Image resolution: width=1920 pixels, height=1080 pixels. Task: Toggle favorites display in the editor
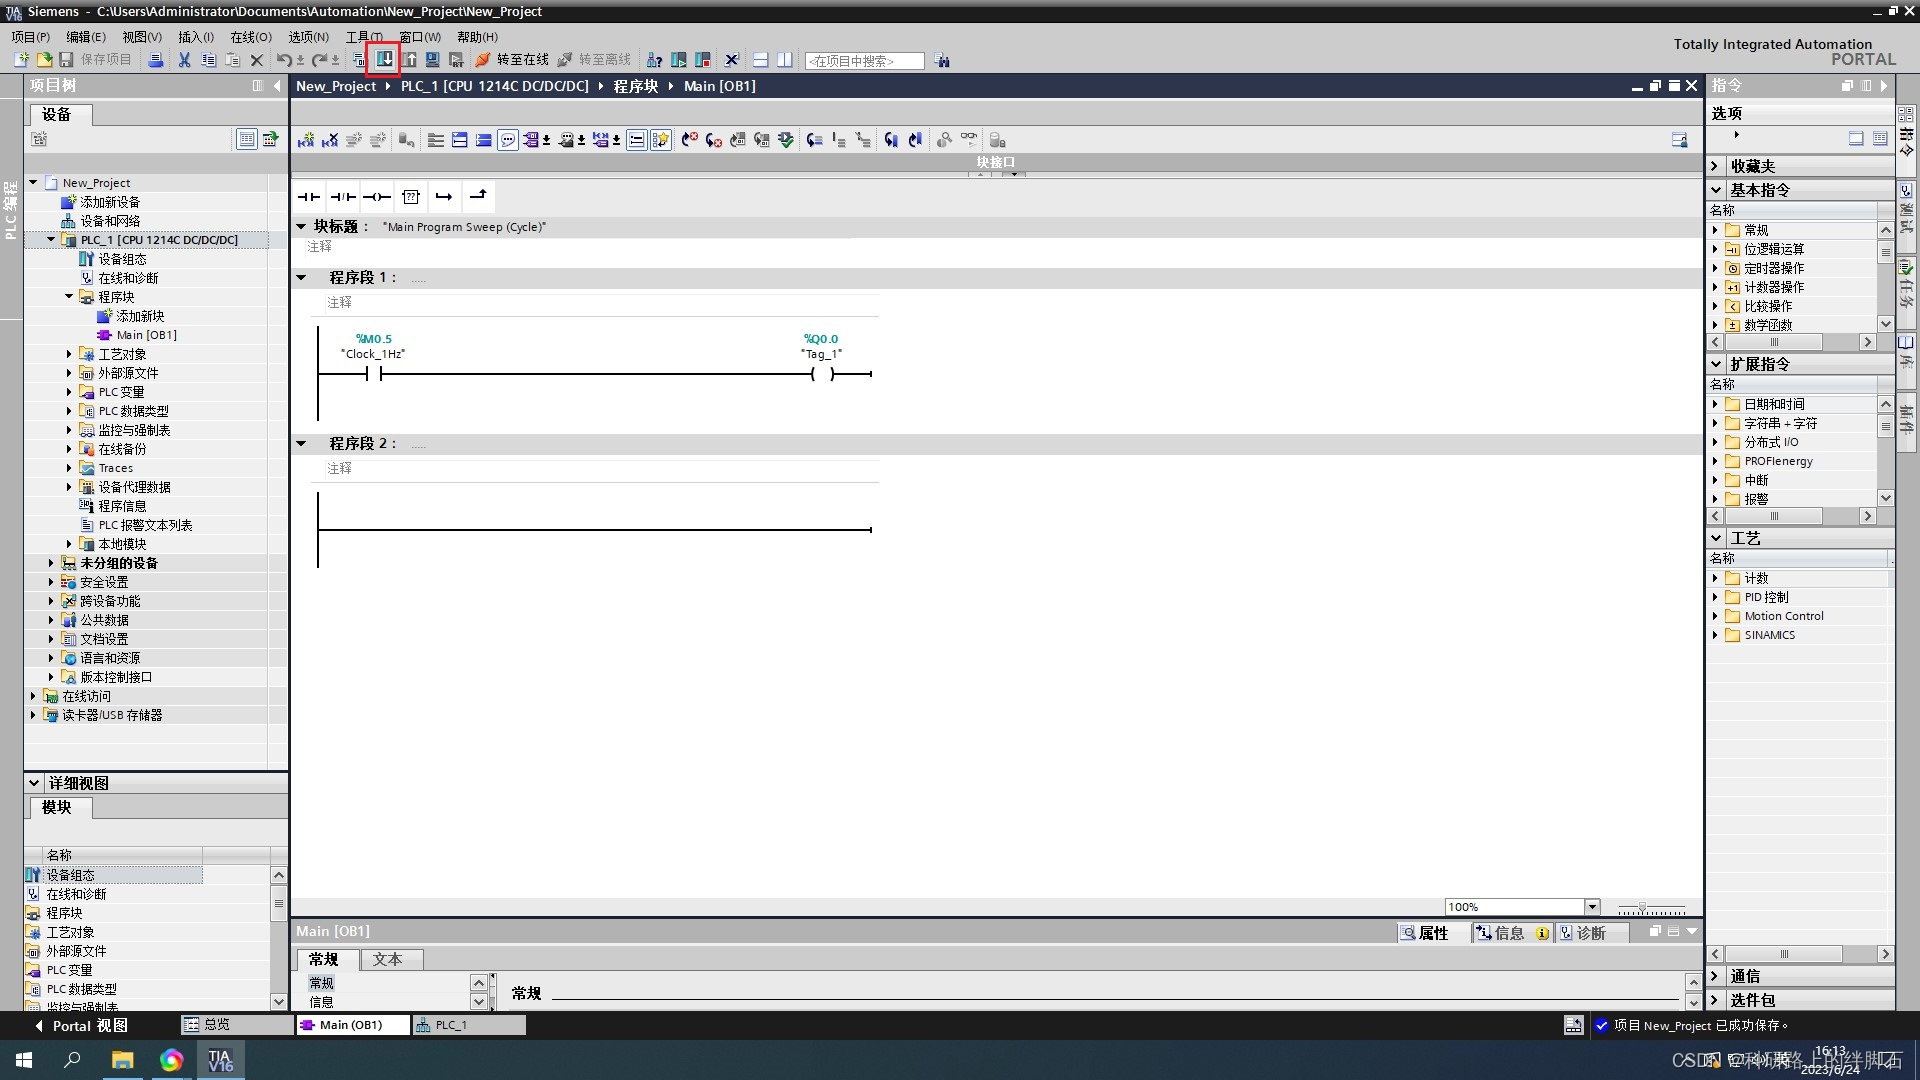(661, 140)
